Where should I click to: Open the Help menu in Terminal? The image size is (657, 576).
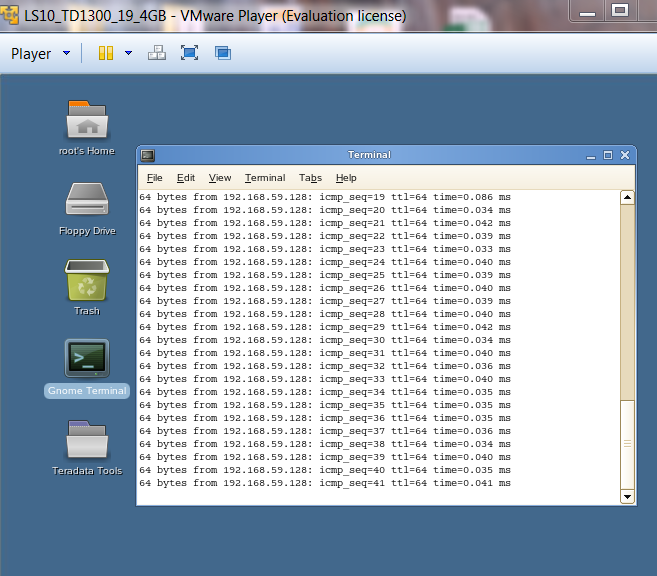point(346,178)
